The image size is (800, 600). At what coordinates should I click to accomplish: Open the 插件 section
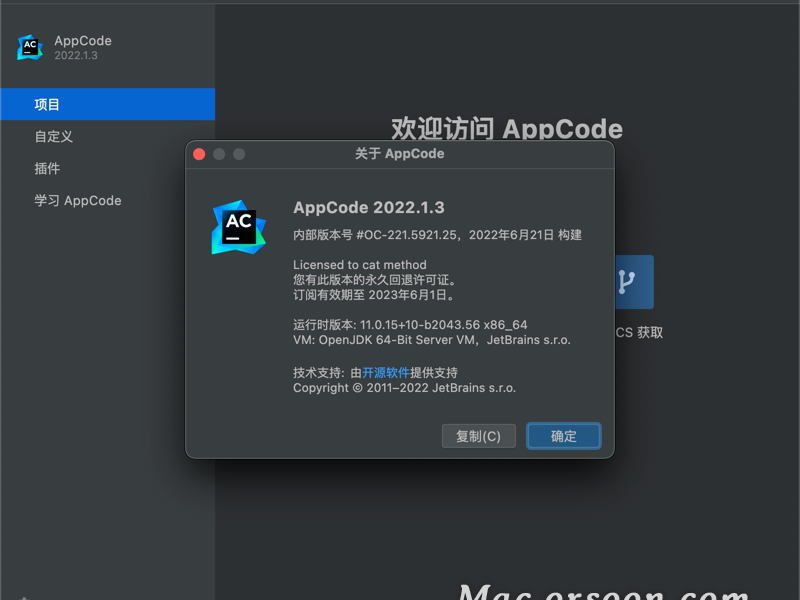47,168
